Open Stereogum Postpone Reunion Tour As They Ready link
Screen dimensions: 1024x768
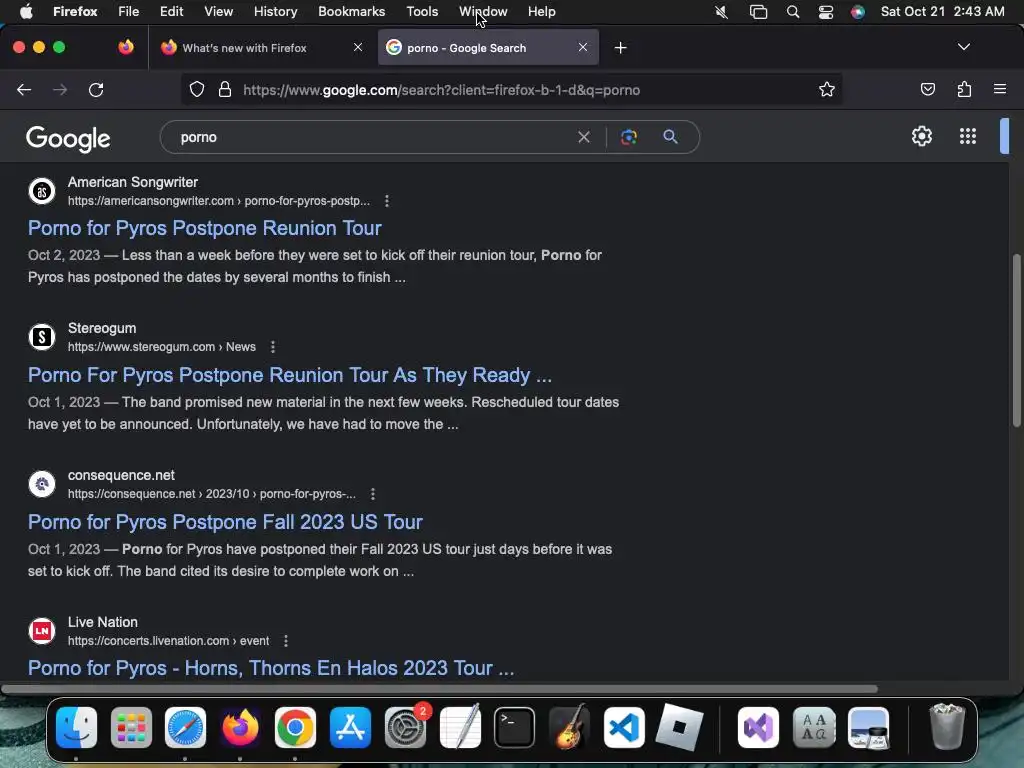(x=290, y=375)
